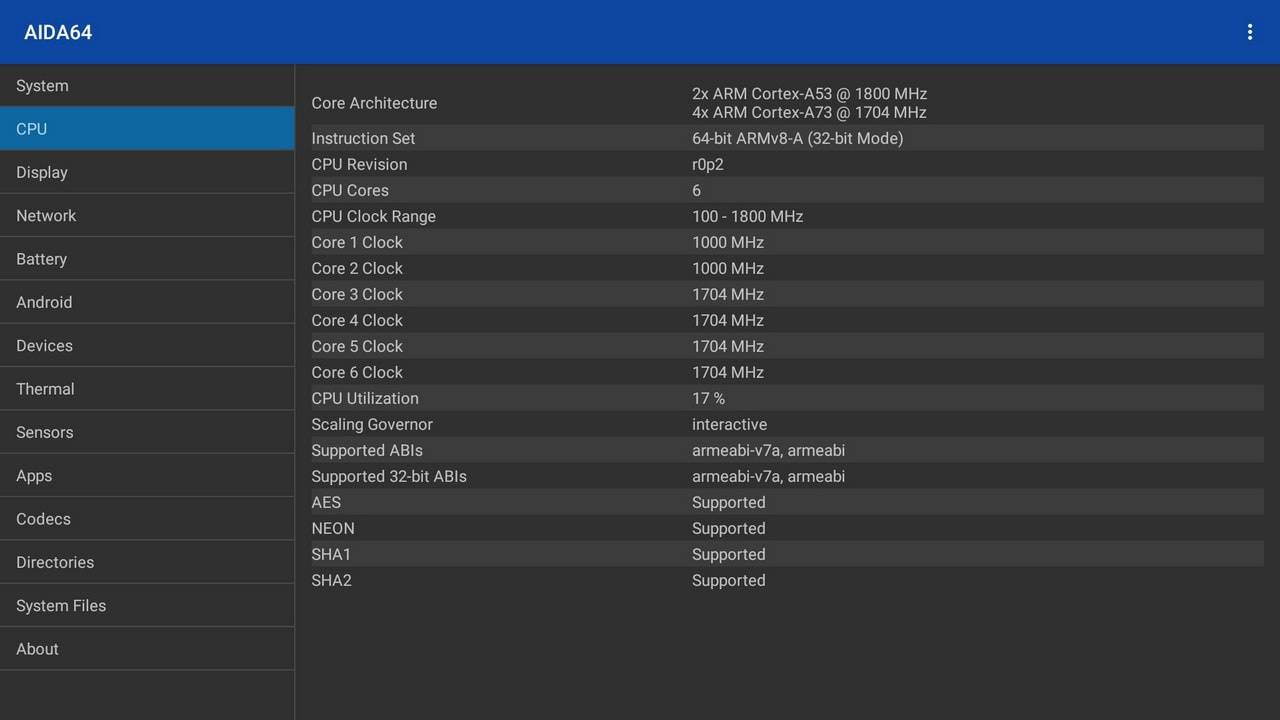Click the '64-bit ARMv8-A (32-bit Mode)' value
This screenshot has width=1280, height=720.
[x=797, y=138]
